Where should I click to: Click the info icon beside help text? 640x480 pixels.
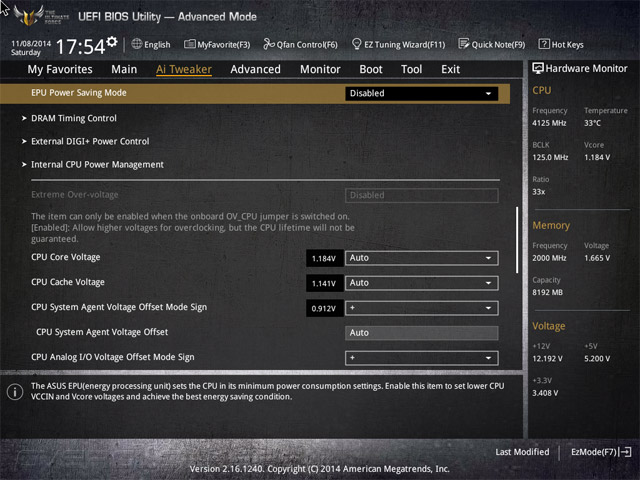pos(15,392)
